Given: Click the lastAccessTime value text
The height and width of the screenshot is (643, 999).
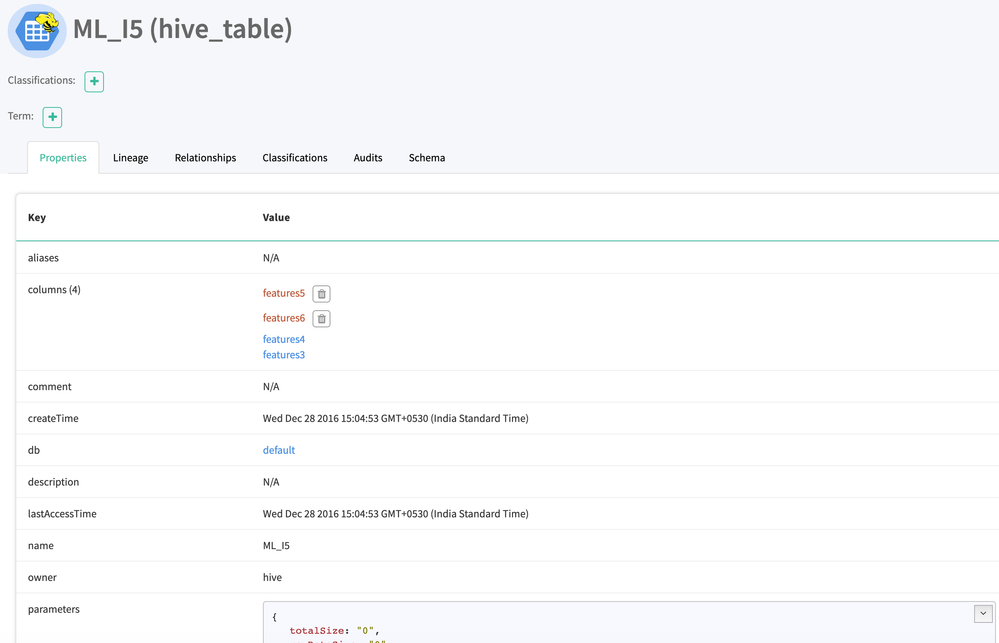Looking at the screenshot, I should click(396, 514).
